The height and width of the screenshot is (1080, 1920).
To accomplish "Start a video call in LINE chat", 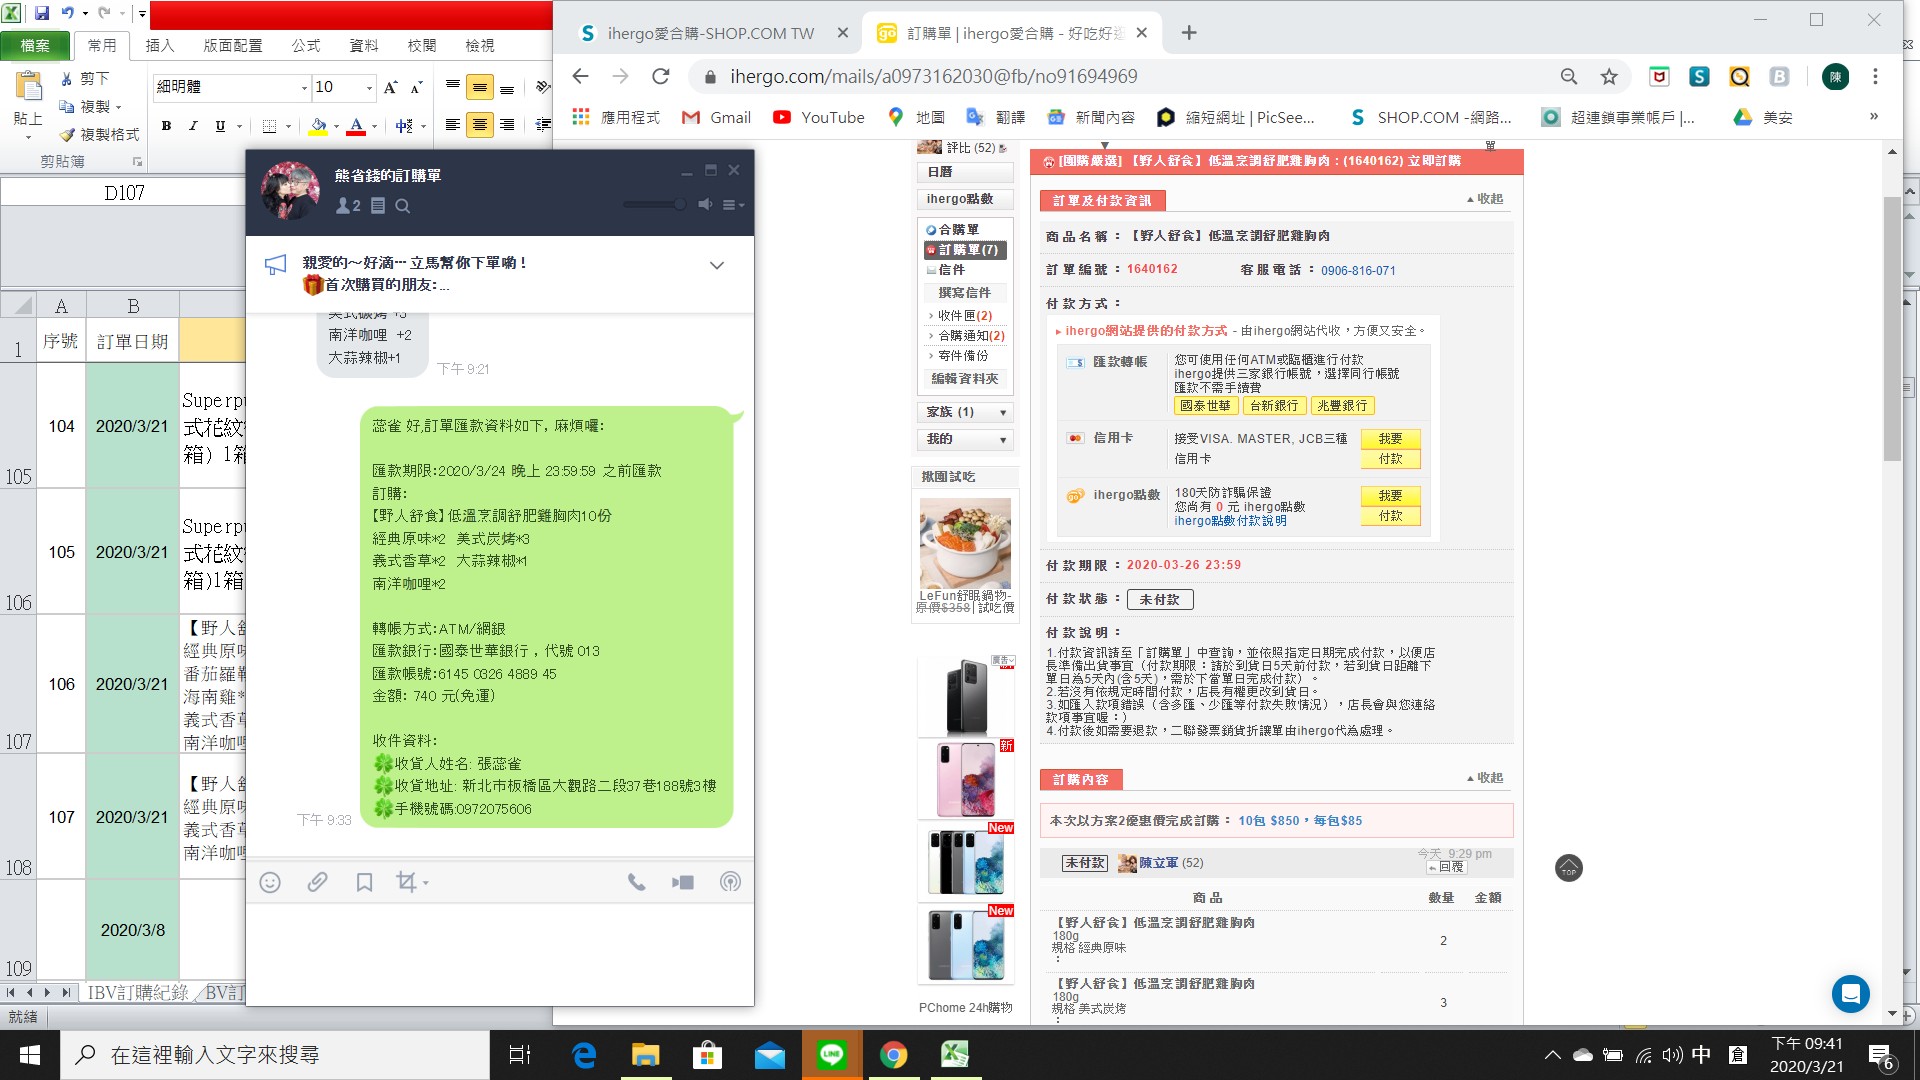I will tap(683, 882).
